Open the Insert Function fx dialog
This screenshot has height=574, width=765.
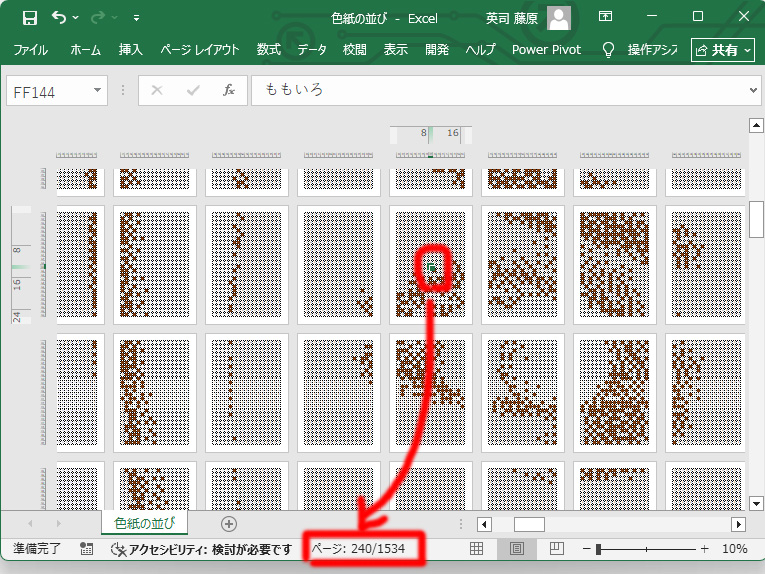(228, 90)
